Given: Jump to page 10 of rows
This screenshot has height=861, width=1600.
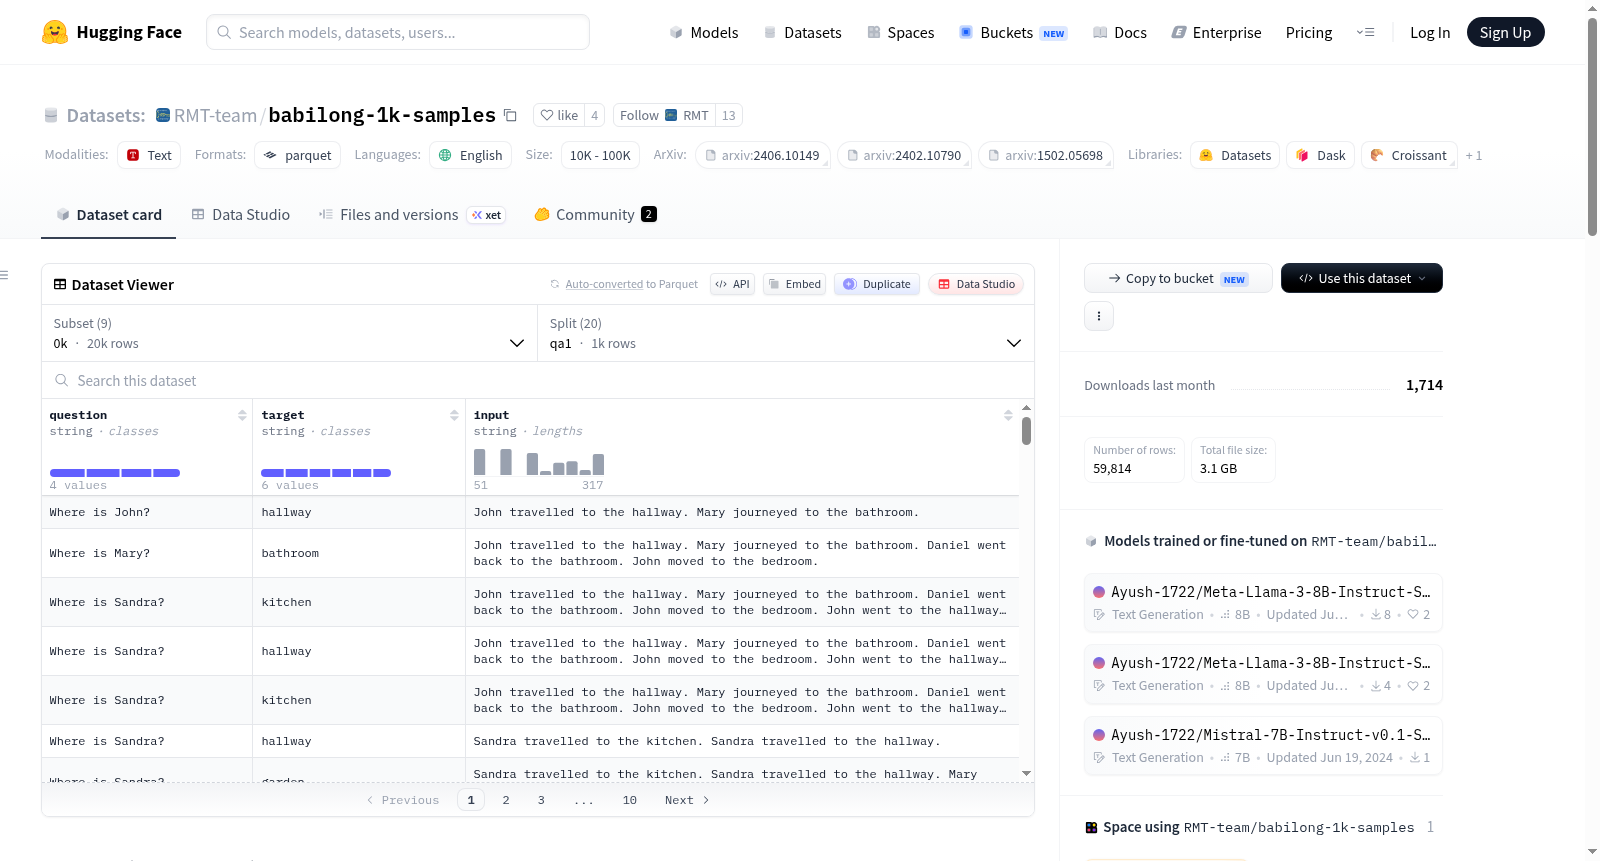Looking at the screenshot, I should pos(630,800).
